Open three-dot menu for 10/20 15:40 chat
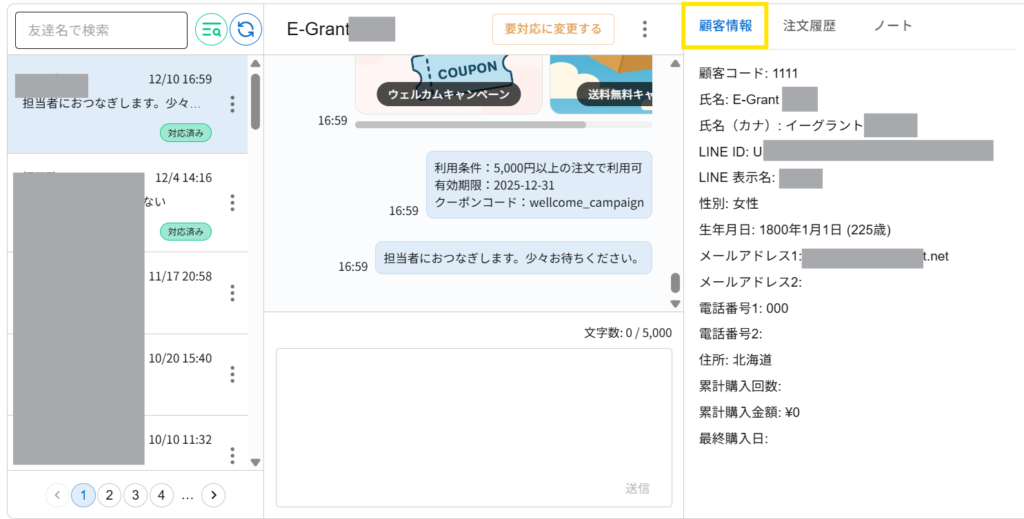 tap(233, 374)
